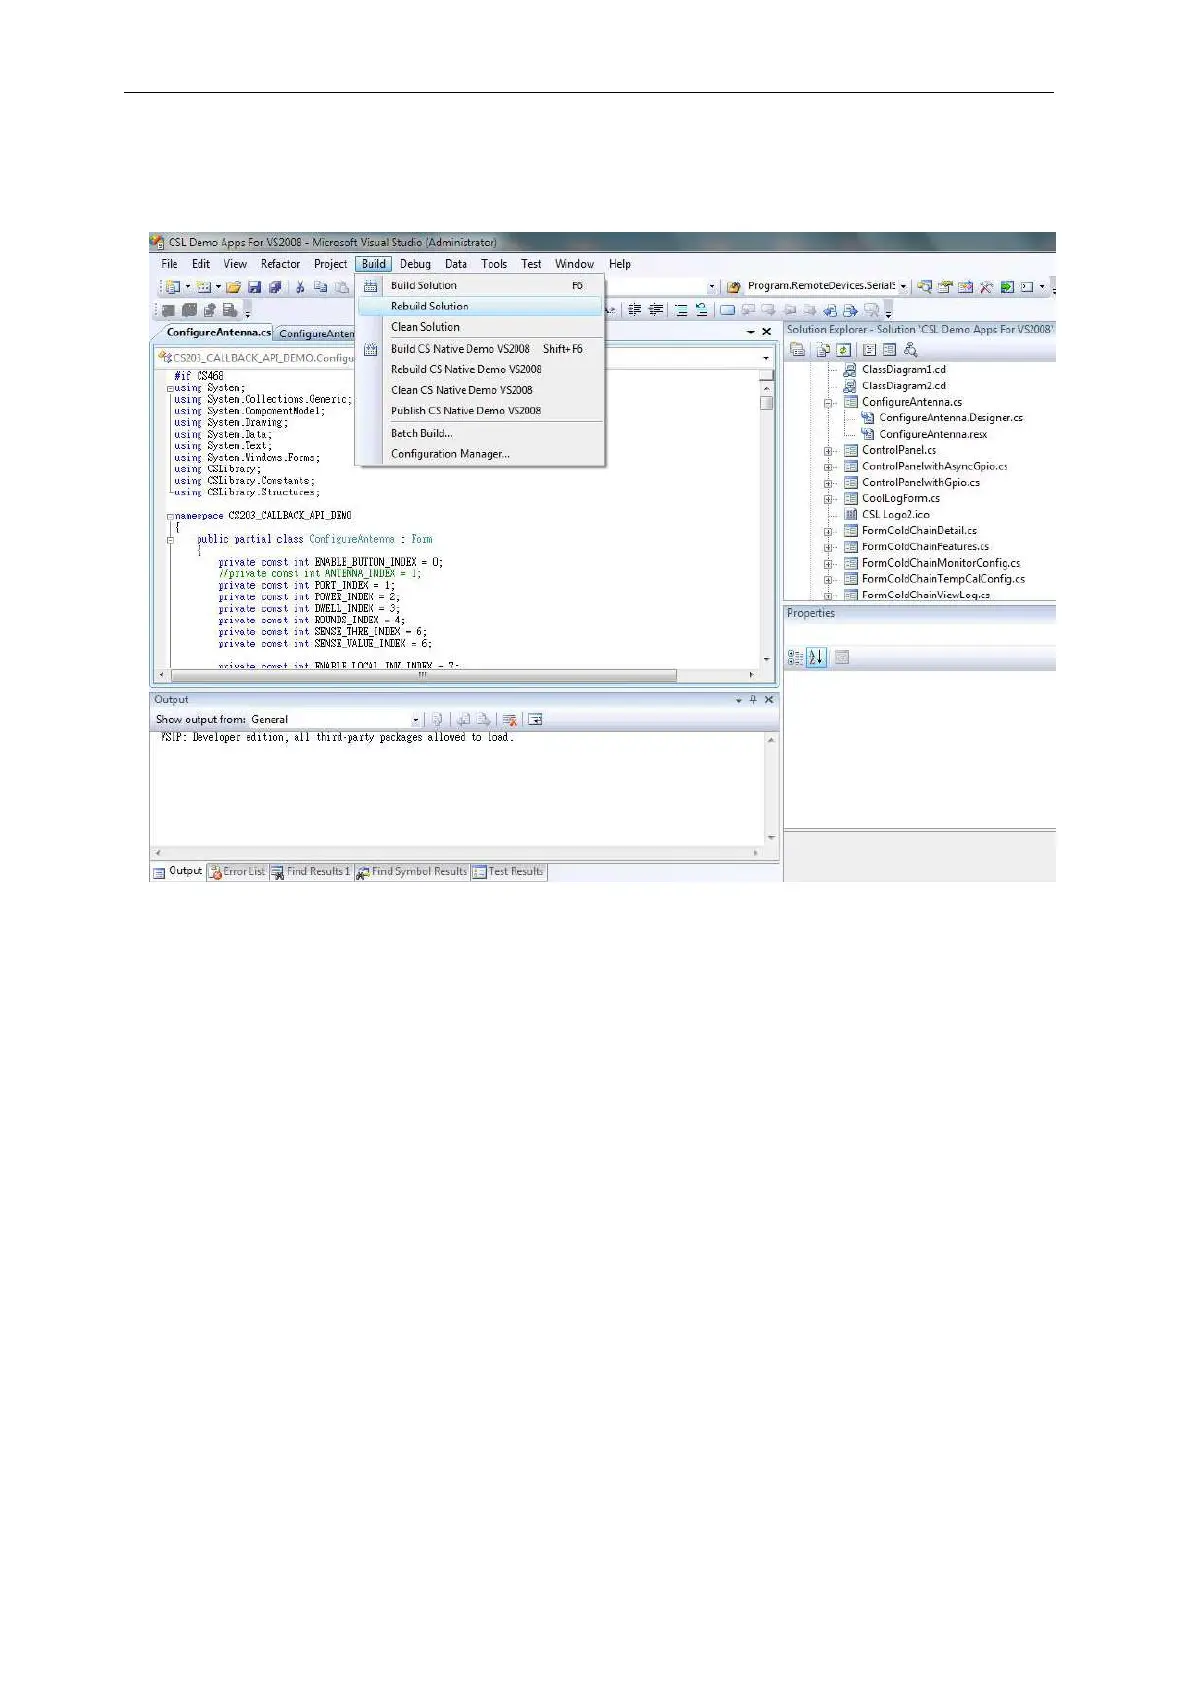
Task: Switch to Find Results 1 tab
Action: [x=311, y=872]
